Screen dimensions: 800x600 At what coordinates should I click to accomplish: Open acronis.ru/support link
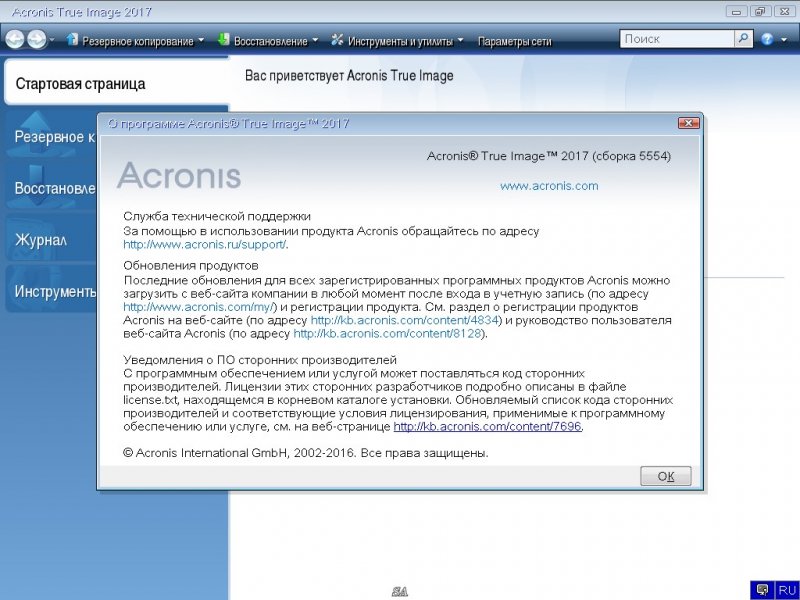click(x=205, y=244)
